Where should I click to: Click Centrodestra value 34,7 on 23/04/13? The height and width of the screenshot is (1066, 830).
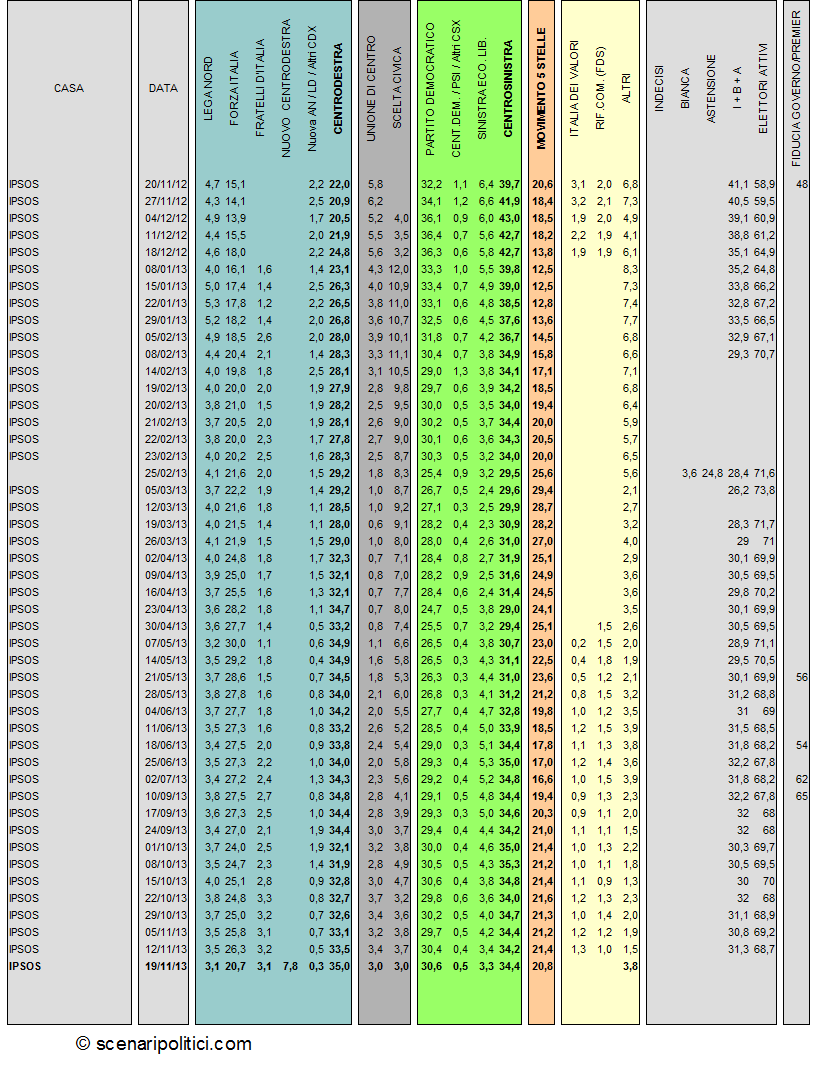click(339, 609)
